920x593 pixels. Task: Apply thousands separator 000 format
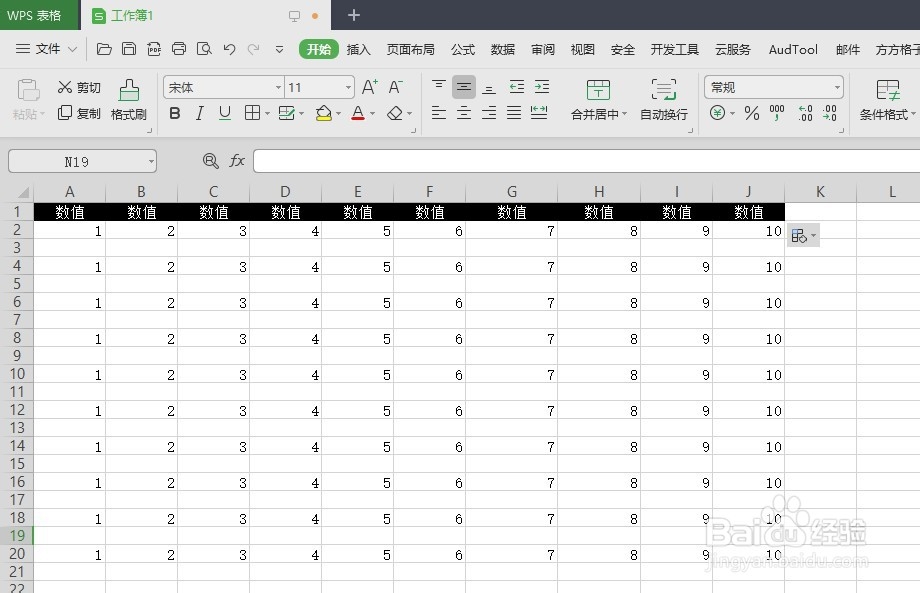777,113
